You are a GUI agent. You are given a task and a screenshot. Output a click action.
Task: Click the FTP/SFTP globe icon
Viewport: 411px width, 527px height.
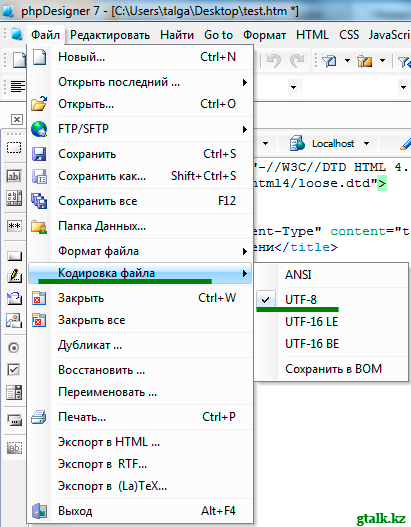(x=39, y=129)
